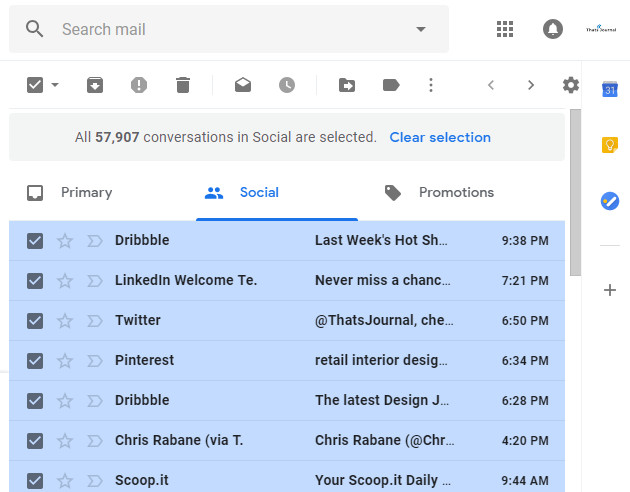Click the vertical scrollbar thumb
This screenshot has width=630, height=492.
[575, 192]
